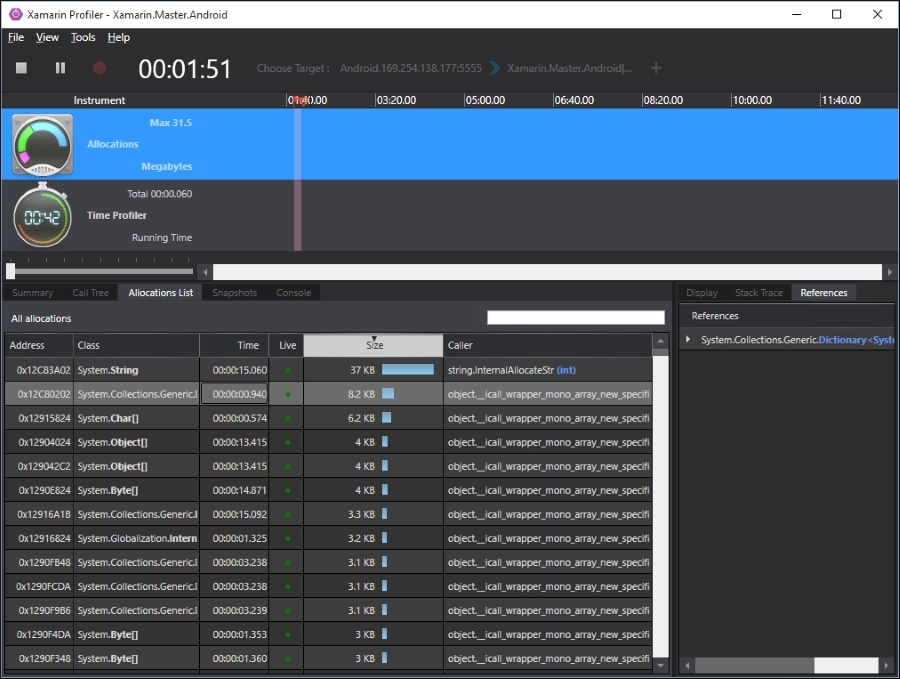900x679 pixels.
Task: Click the red record button
Action: coord(99,68)
